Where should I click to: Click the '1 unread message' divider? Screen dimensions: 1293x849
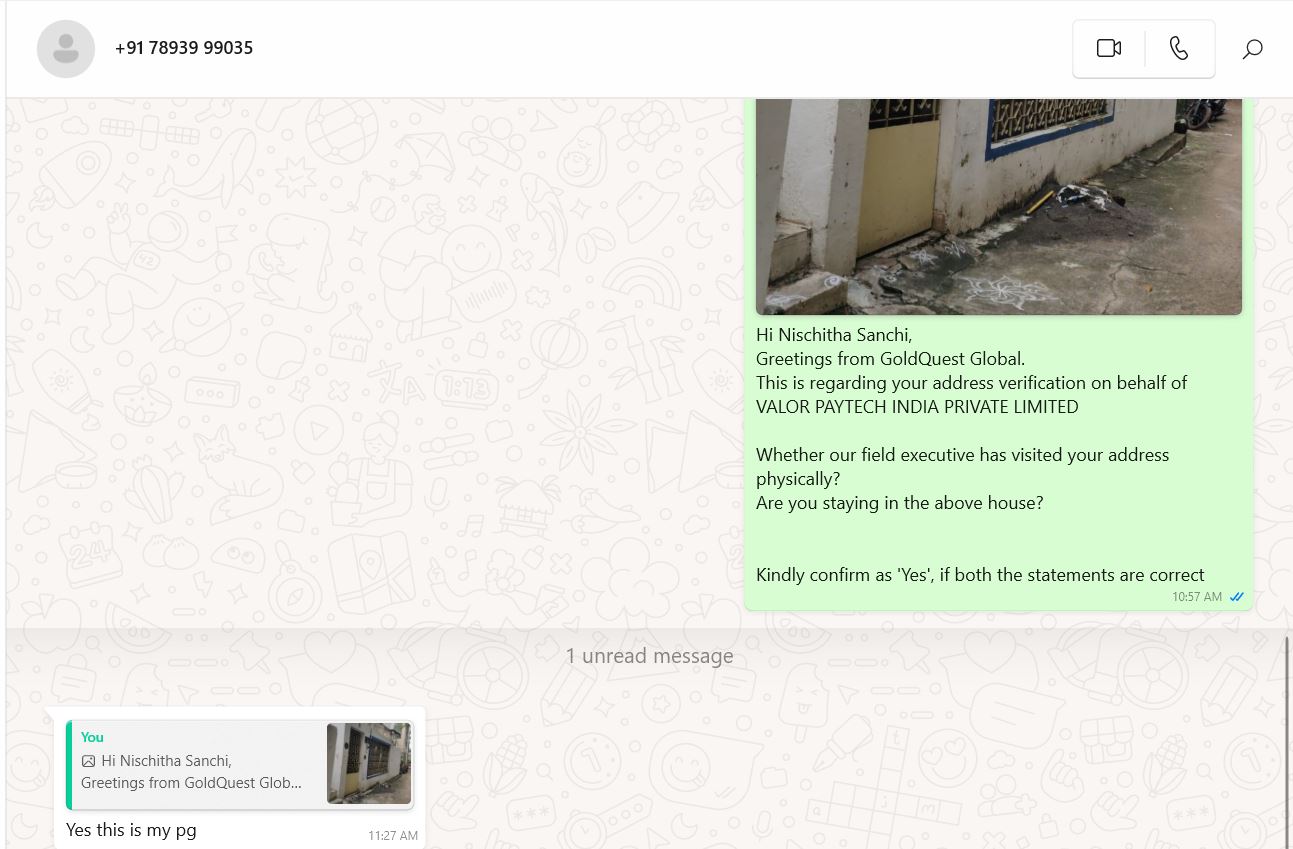click(x=649, y=656)
